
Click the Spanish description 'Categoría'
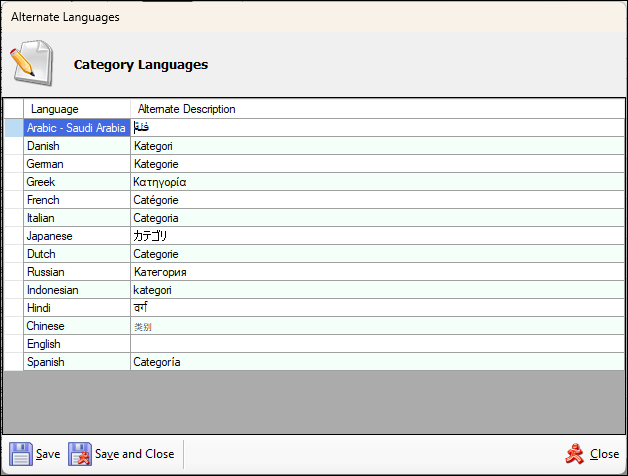157,362
